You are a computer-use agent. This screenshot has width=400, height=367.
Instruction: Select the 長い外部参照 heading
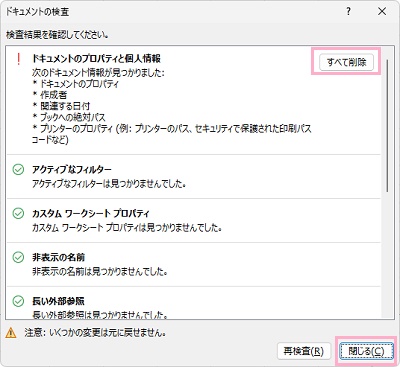pos(58,301)
